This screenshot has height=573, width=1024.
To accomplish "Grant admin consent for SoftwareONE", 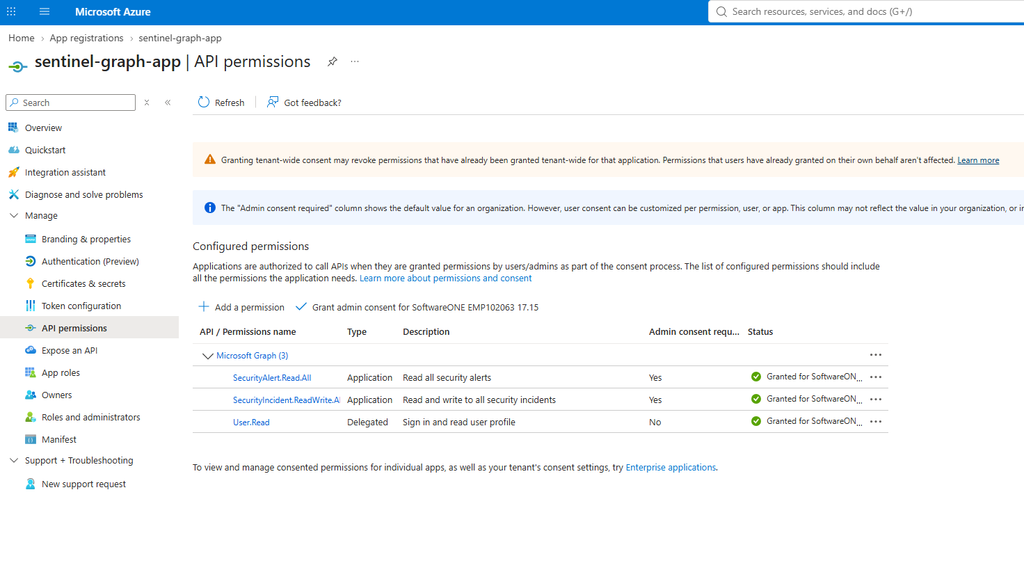I will [417, 307].
